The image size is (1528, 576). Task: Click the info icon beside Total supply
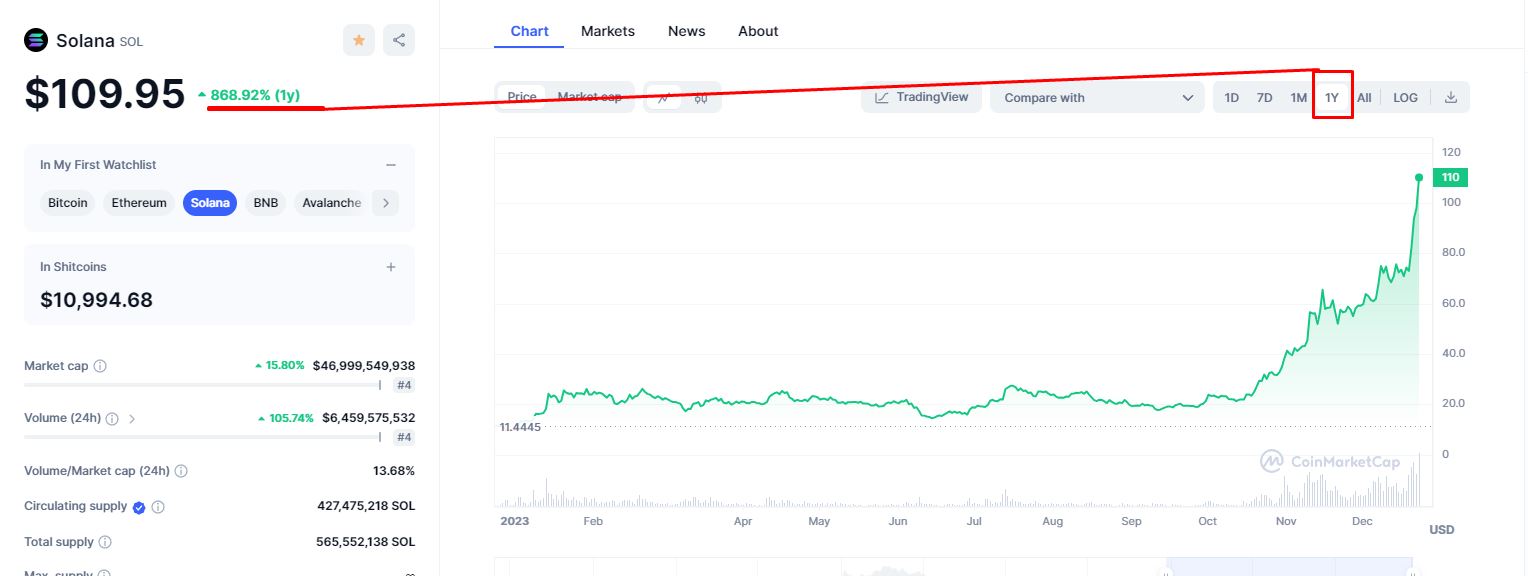[105, 542]
